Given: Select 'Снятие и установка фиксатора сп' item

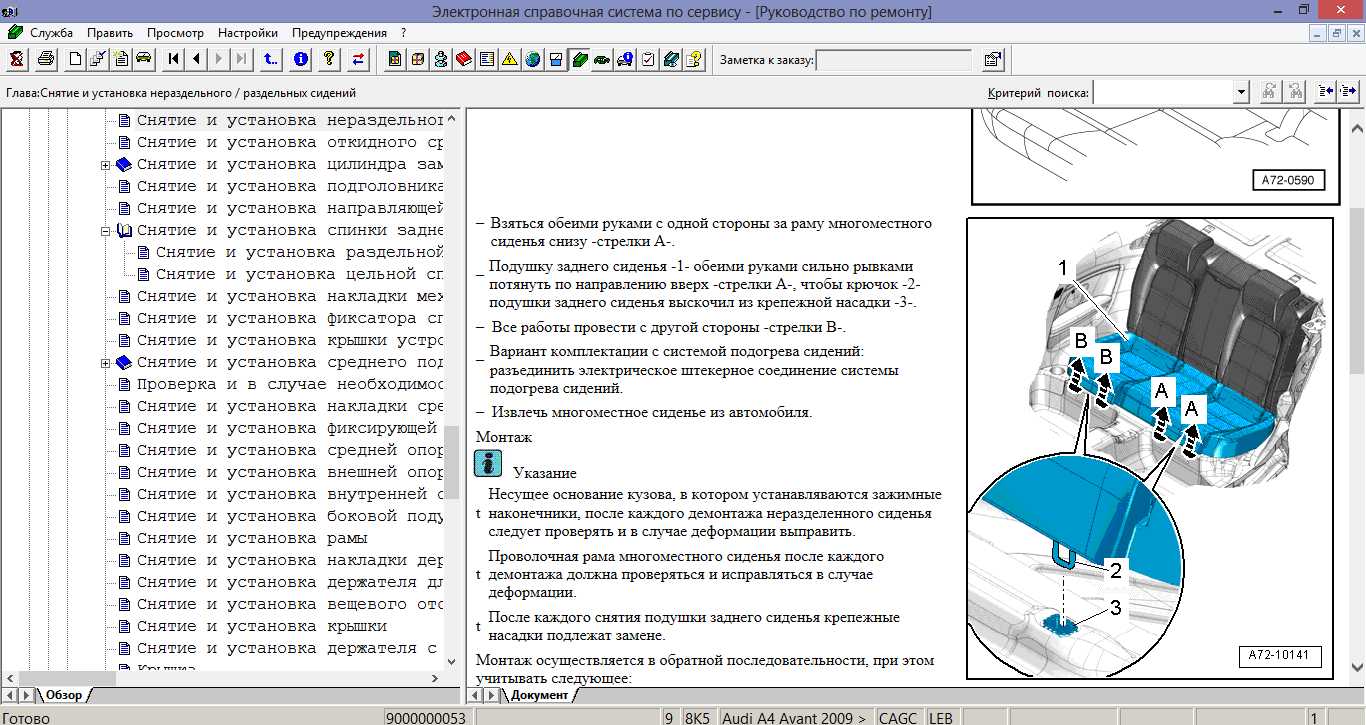Looking at the screenshot, I should point(289,319).
